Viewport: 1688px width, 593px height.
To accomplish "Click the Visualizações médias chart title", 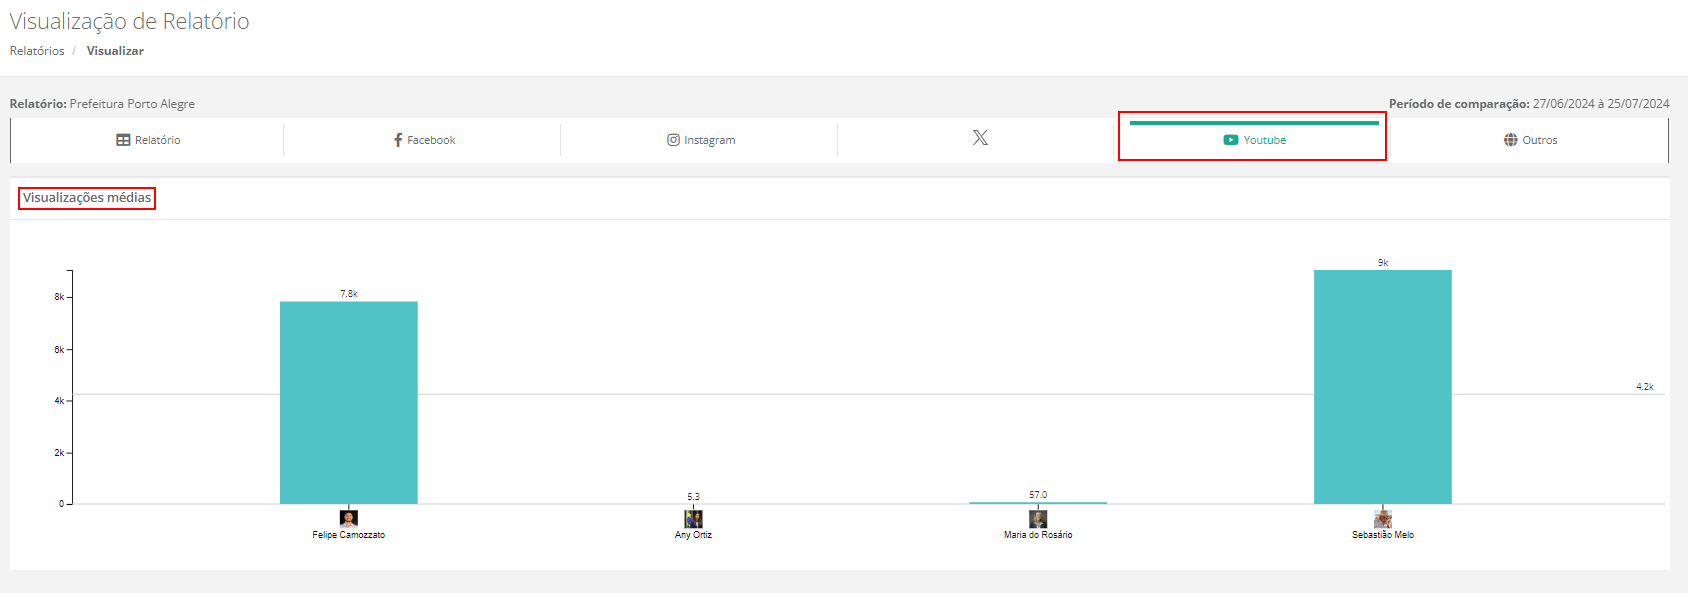I will pos(87,198).
